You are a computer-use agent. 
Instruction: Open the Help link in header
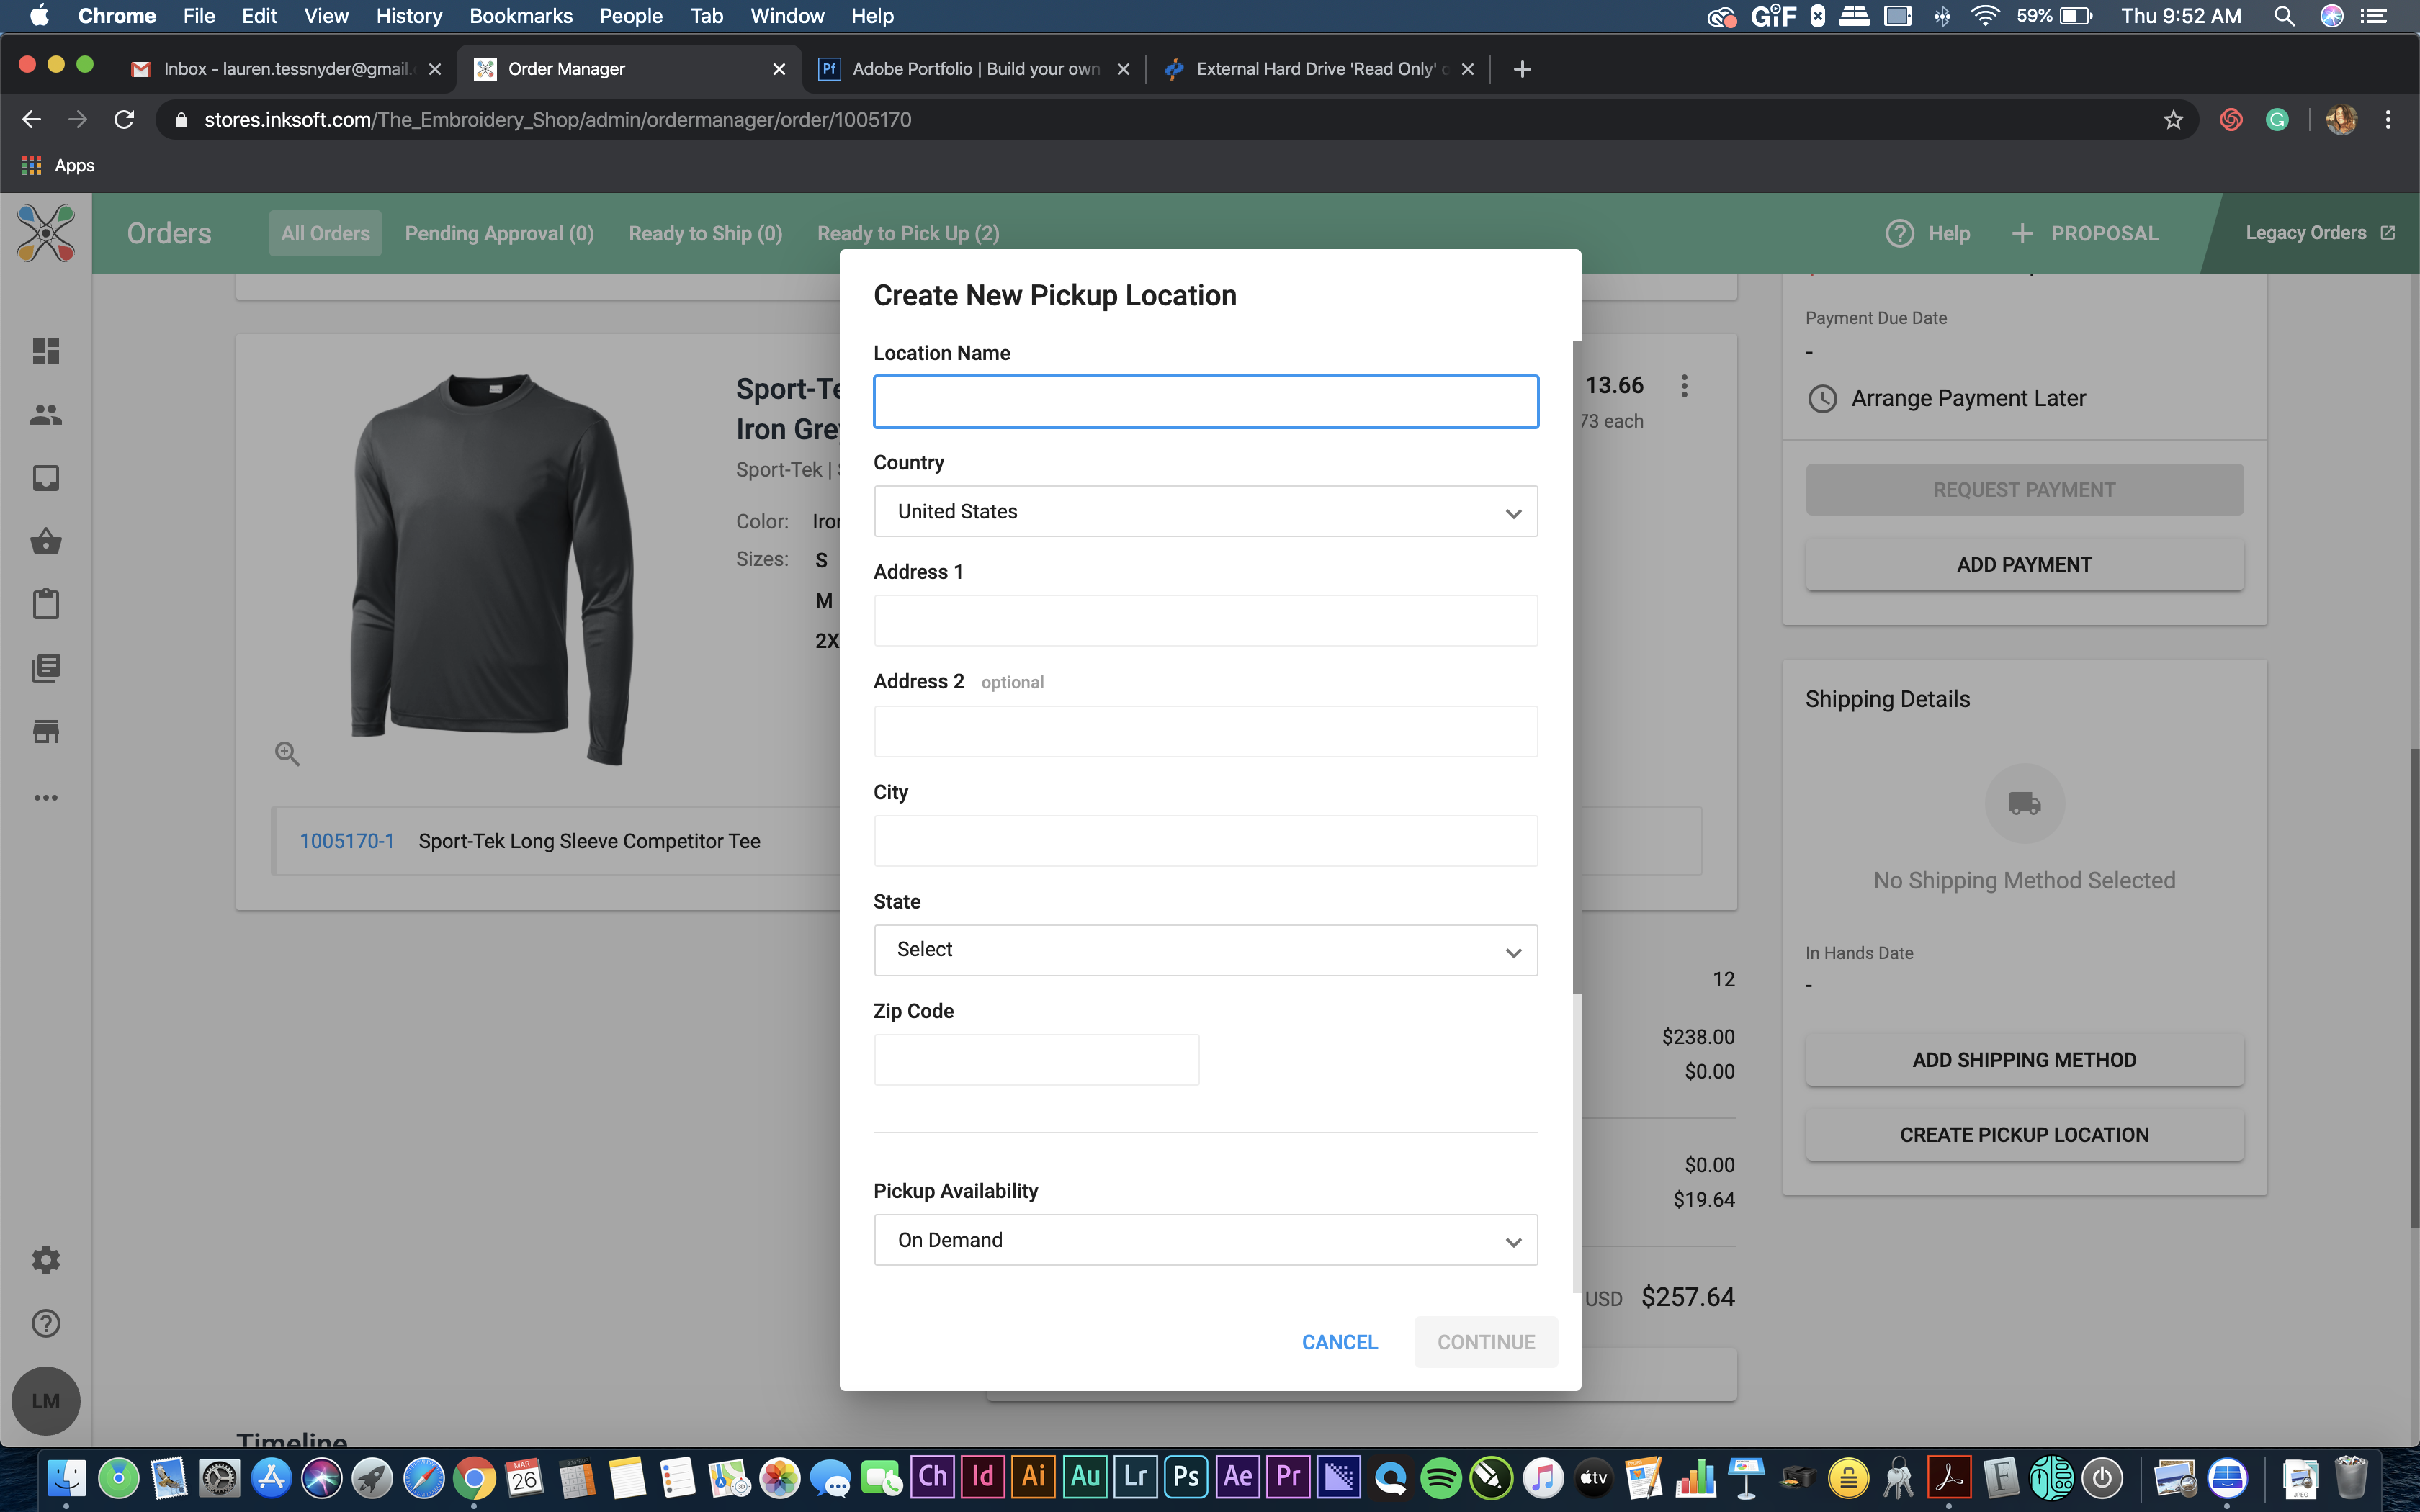click(x=1928, y=233)
